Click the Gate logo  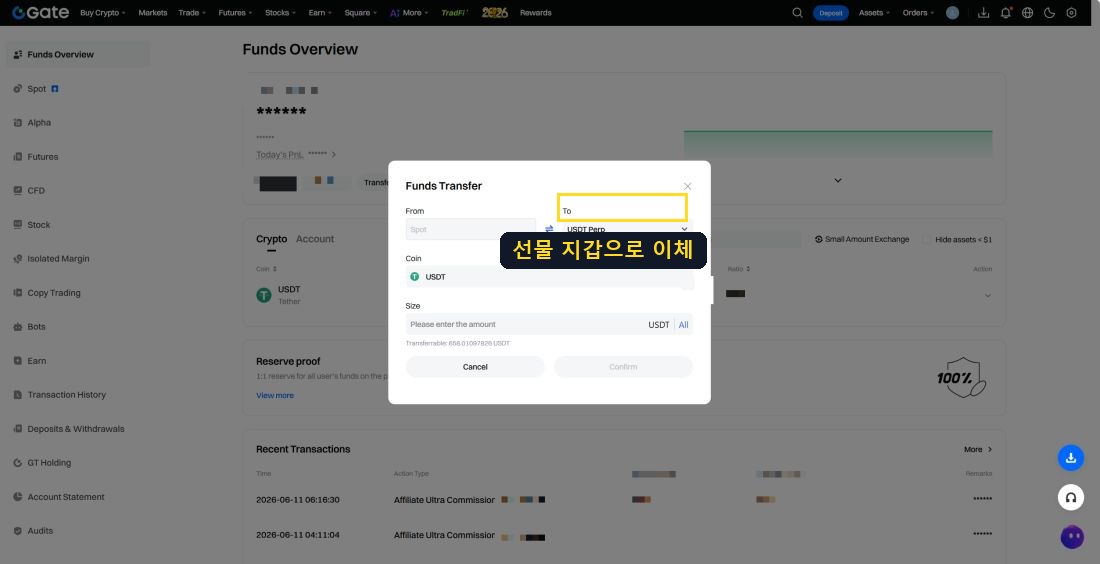point(40,13)
